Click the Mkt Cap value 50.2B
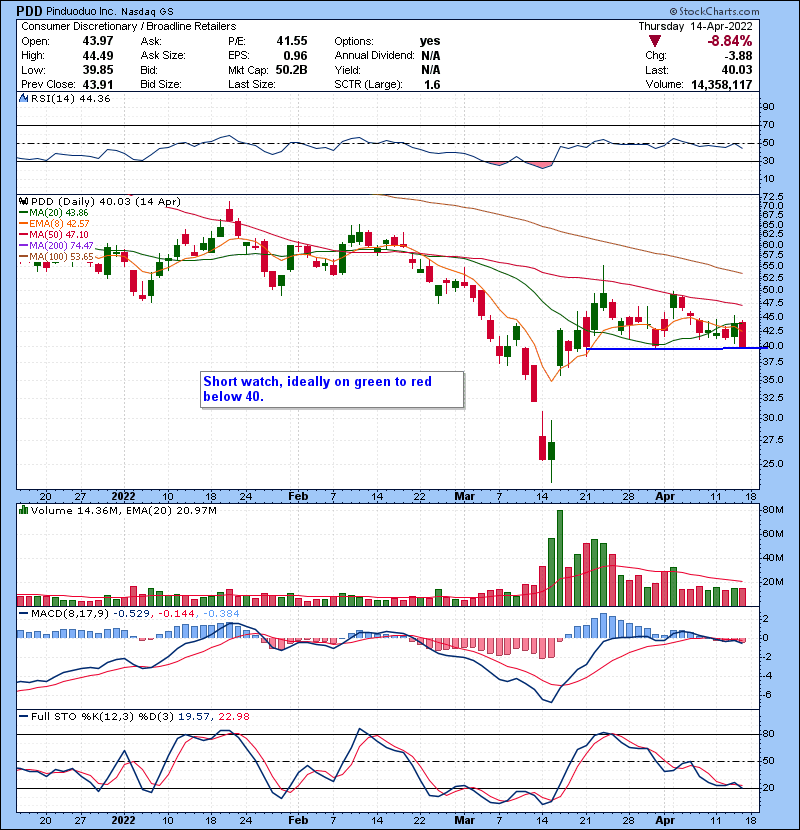 click(x=292, y=70)
